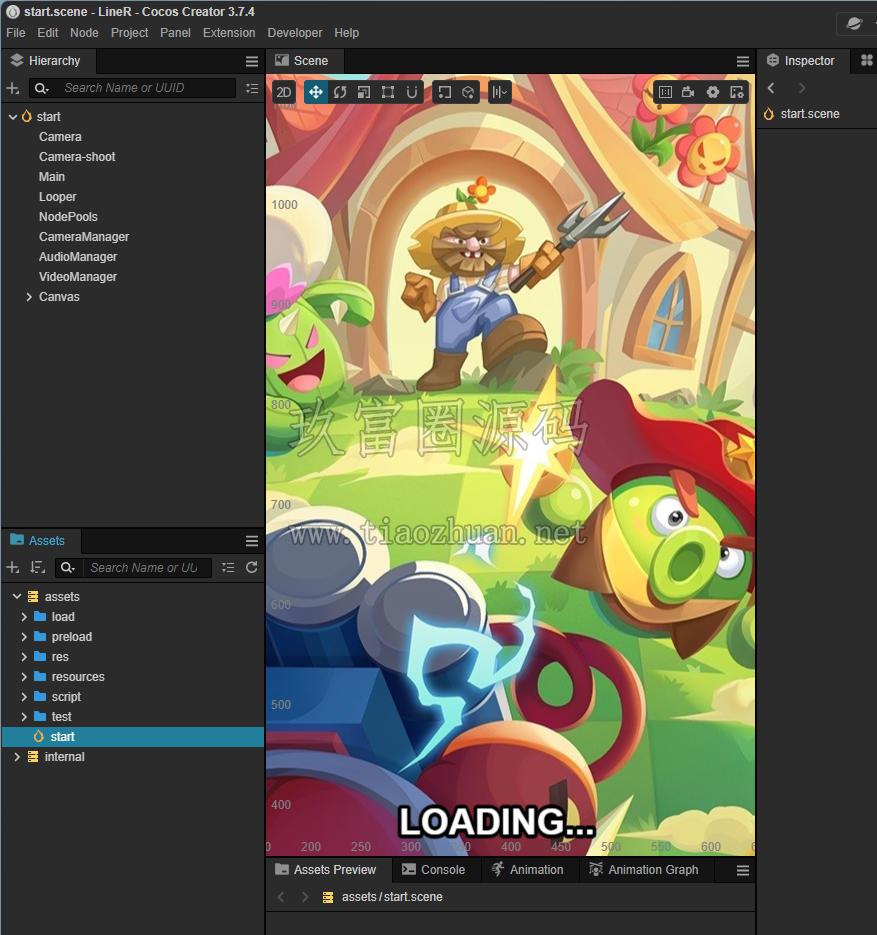Switch to the Animation Graph tab

tap(644, 870)
